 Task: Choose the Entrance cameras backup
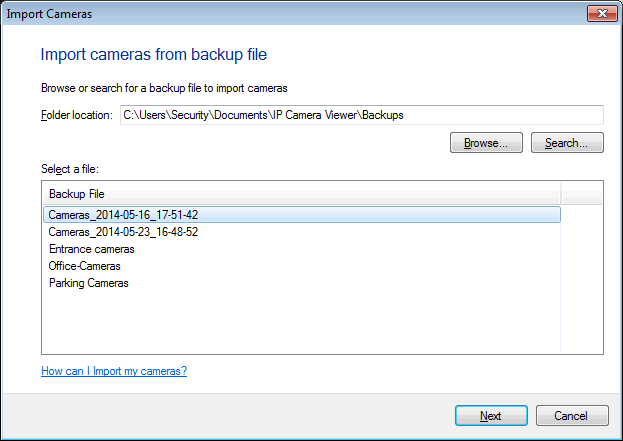point(91,249)
